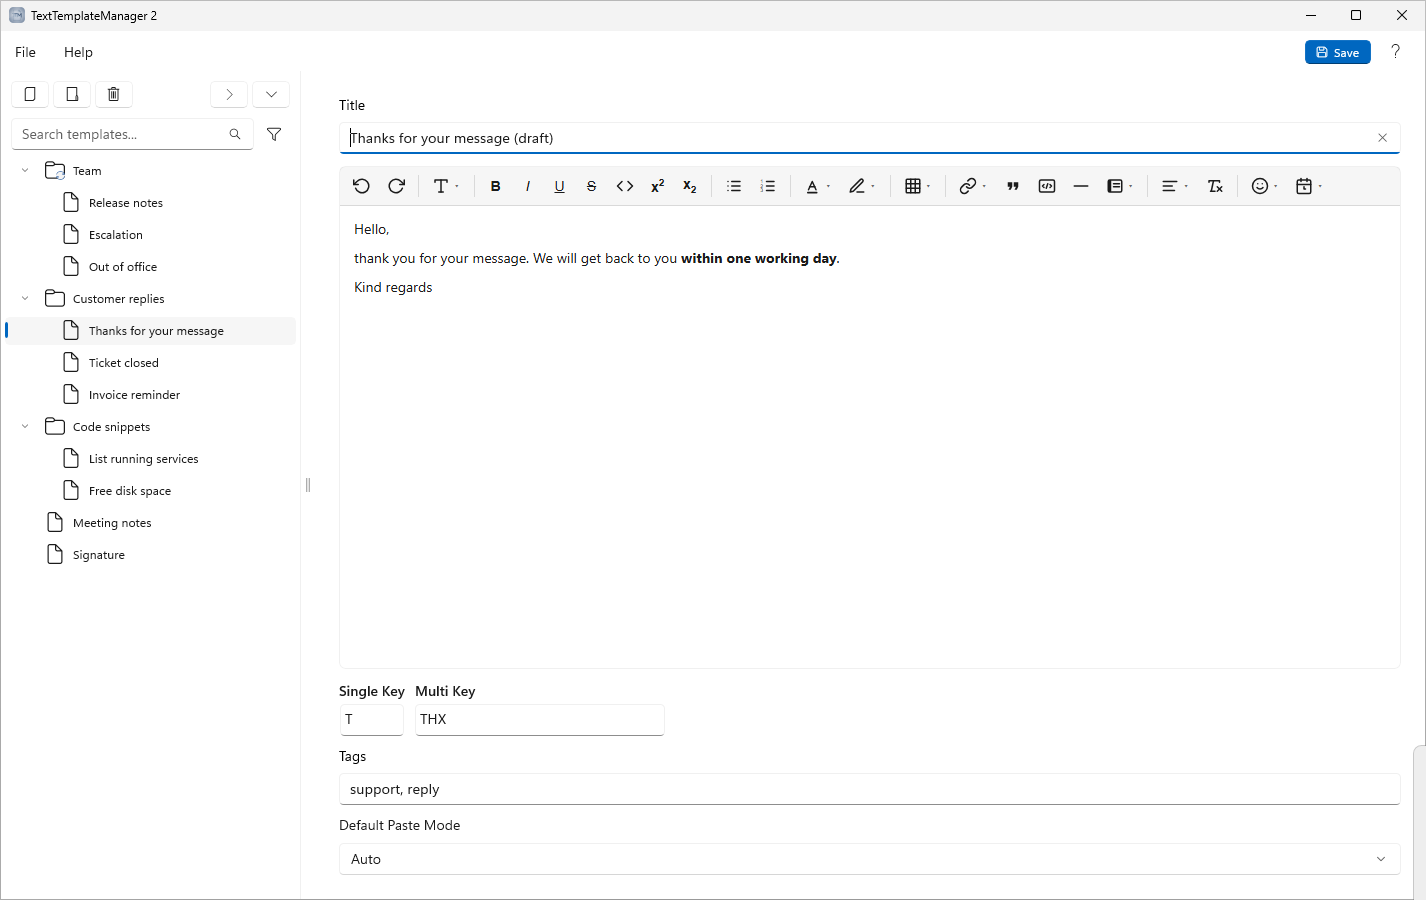This screenshot has height=900, width=1426.
Task: Open the text block dropdown in toolbar
Action: pos(1120,186)
